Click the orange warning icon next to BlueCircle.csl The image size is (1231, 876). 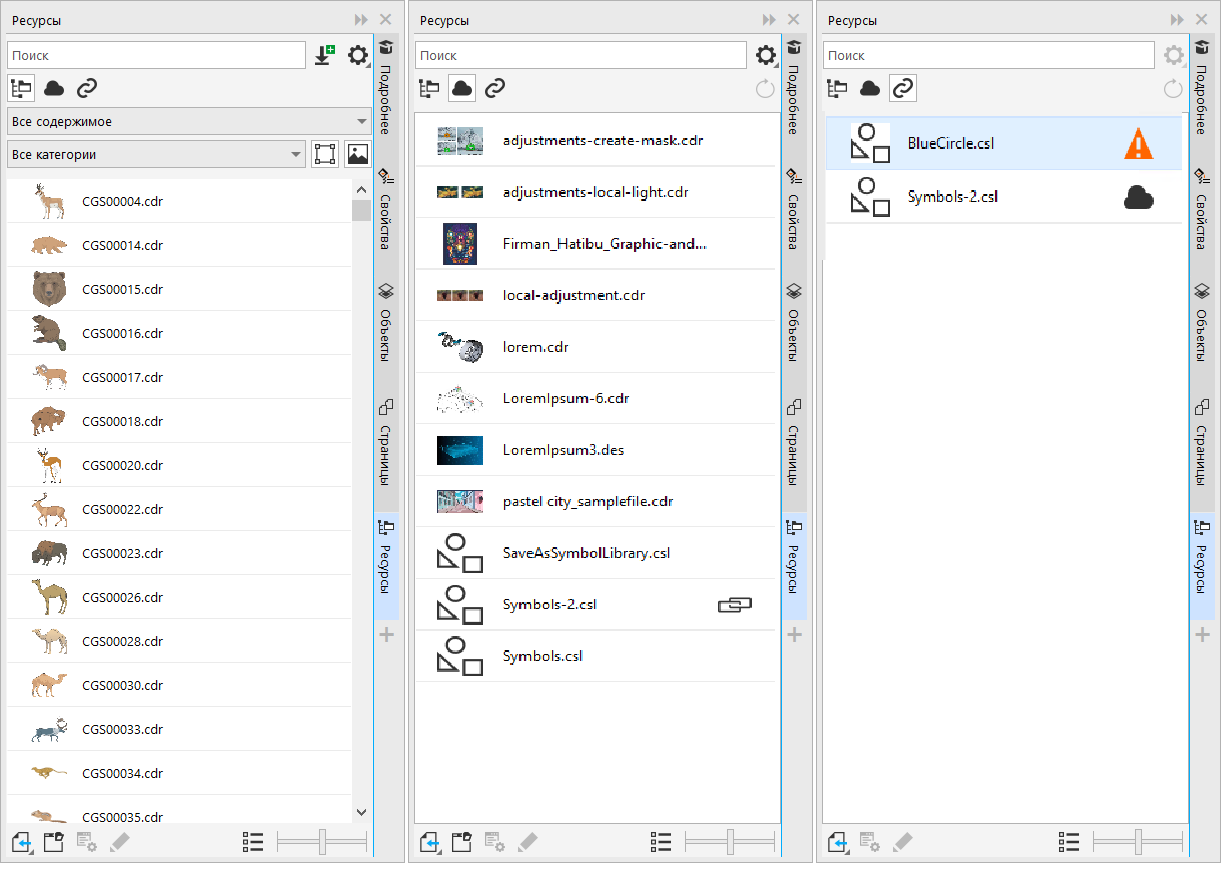point(1138,144)
